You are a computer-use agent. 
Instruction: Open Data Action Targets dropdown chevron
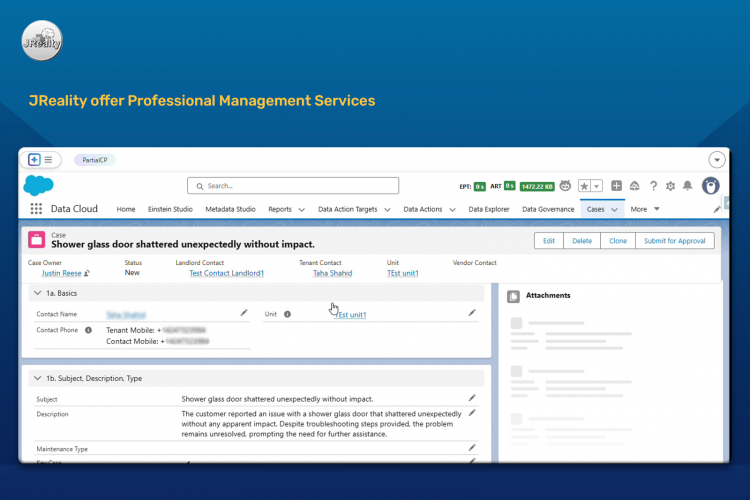(387, 210)
